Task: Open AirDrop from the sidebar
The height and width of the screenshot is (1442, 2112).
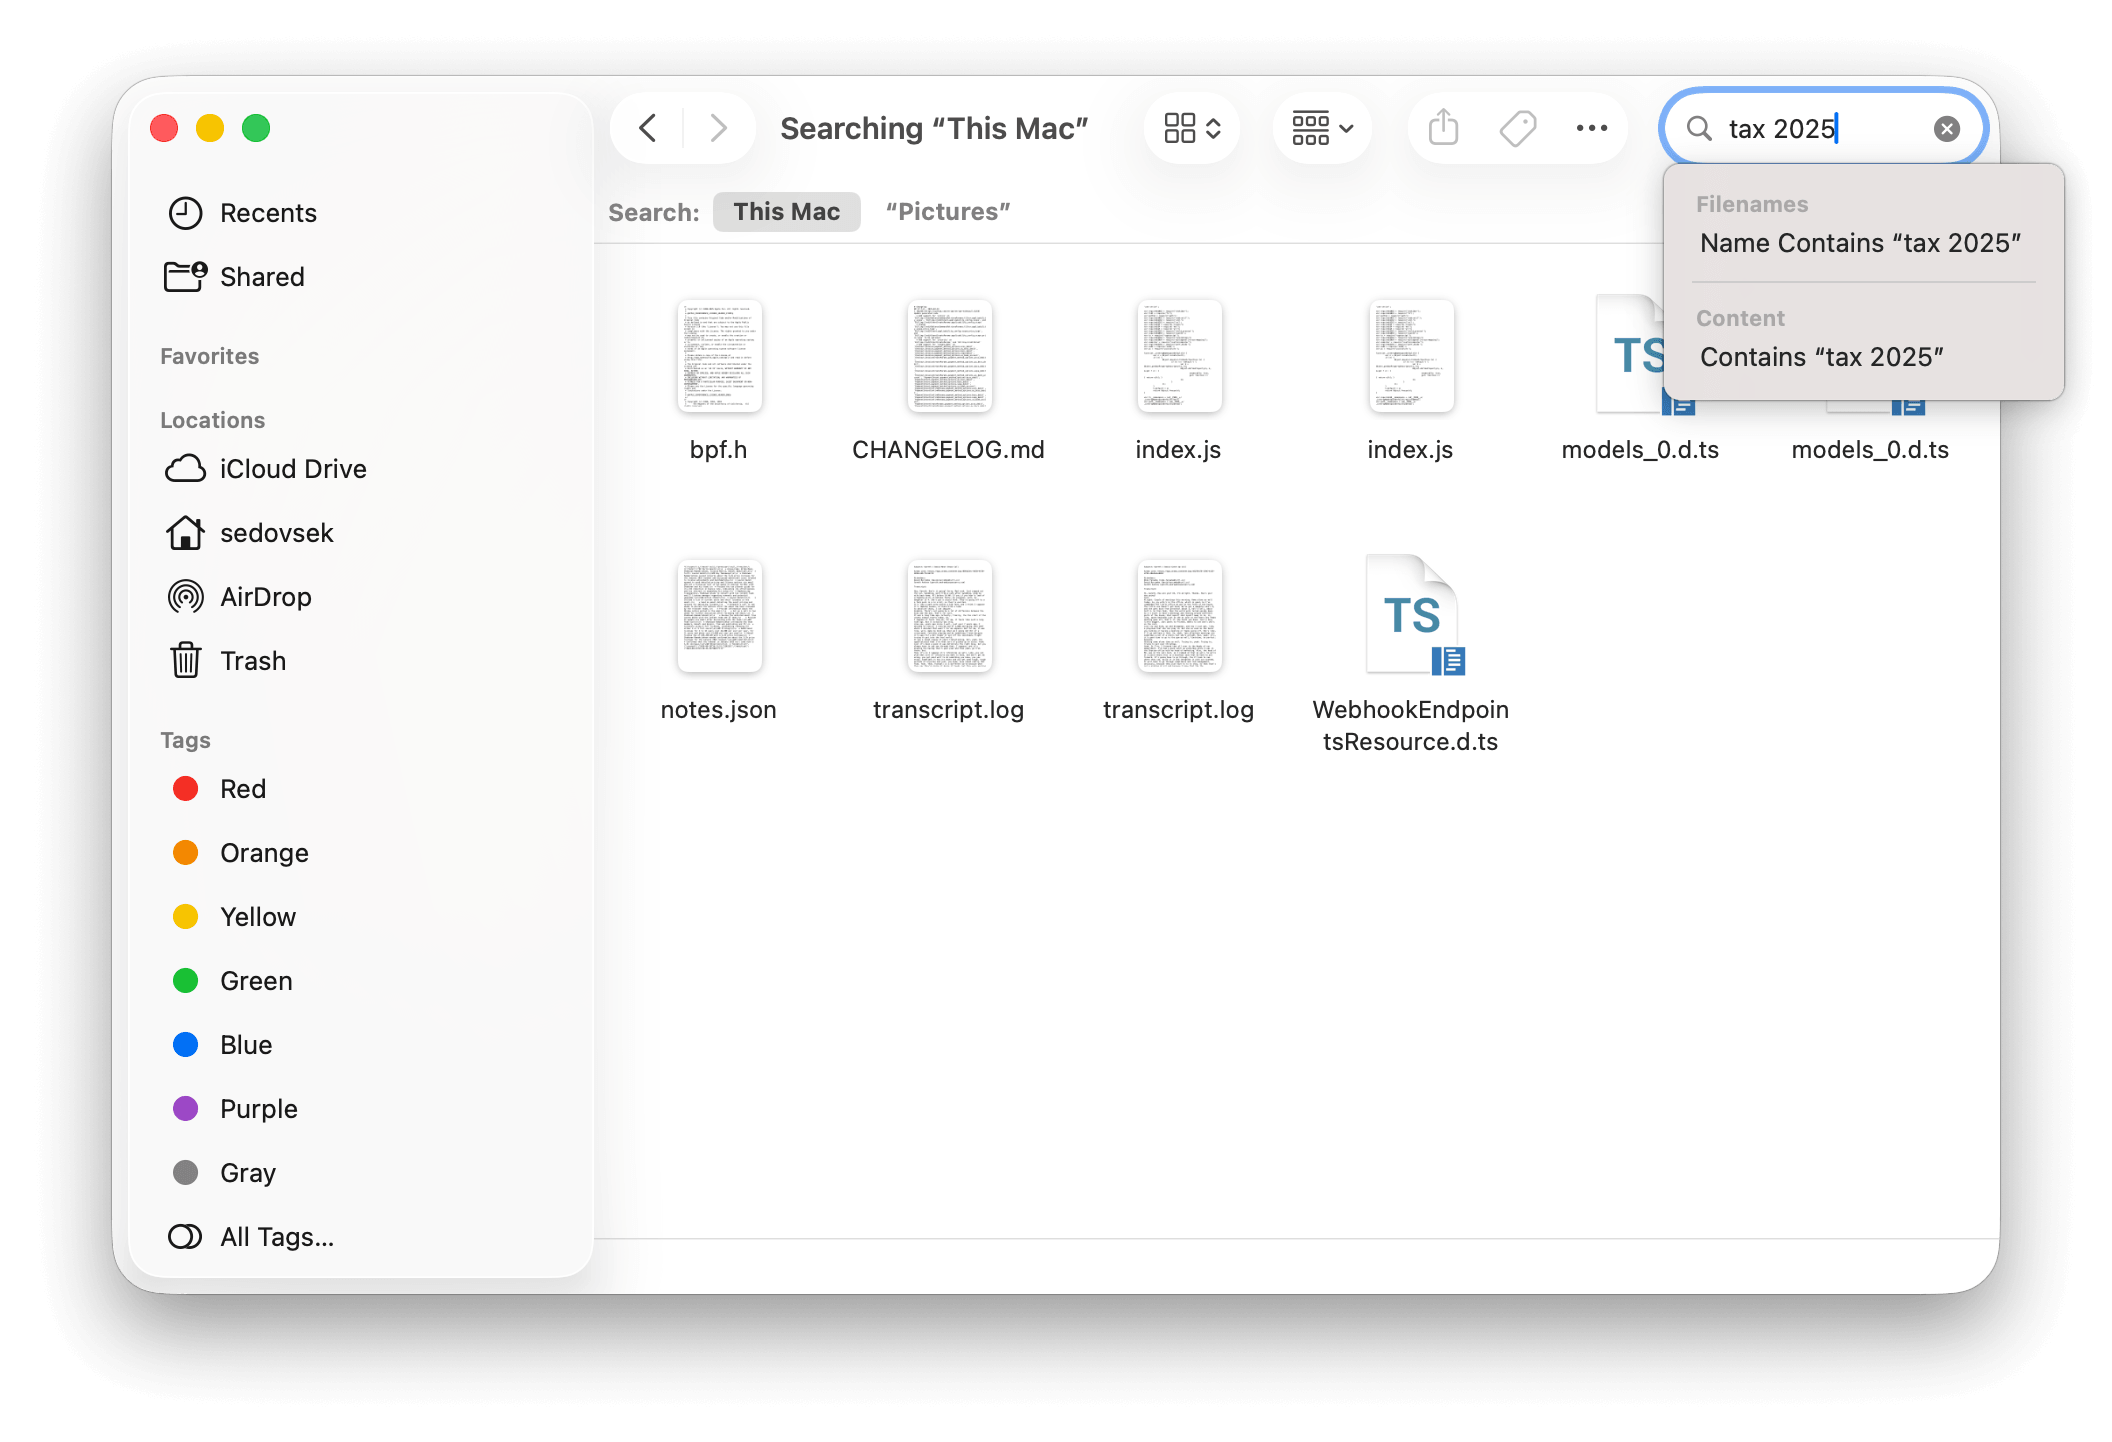Action: [x=265, y=596]
